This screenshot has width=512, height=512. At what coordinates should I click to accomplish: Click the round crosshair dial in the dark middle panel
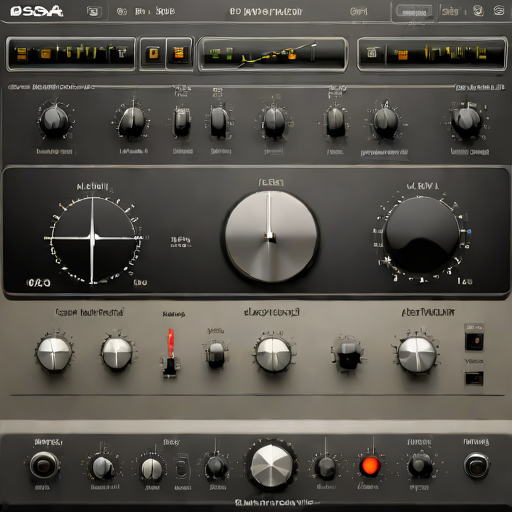pos(93,239)
